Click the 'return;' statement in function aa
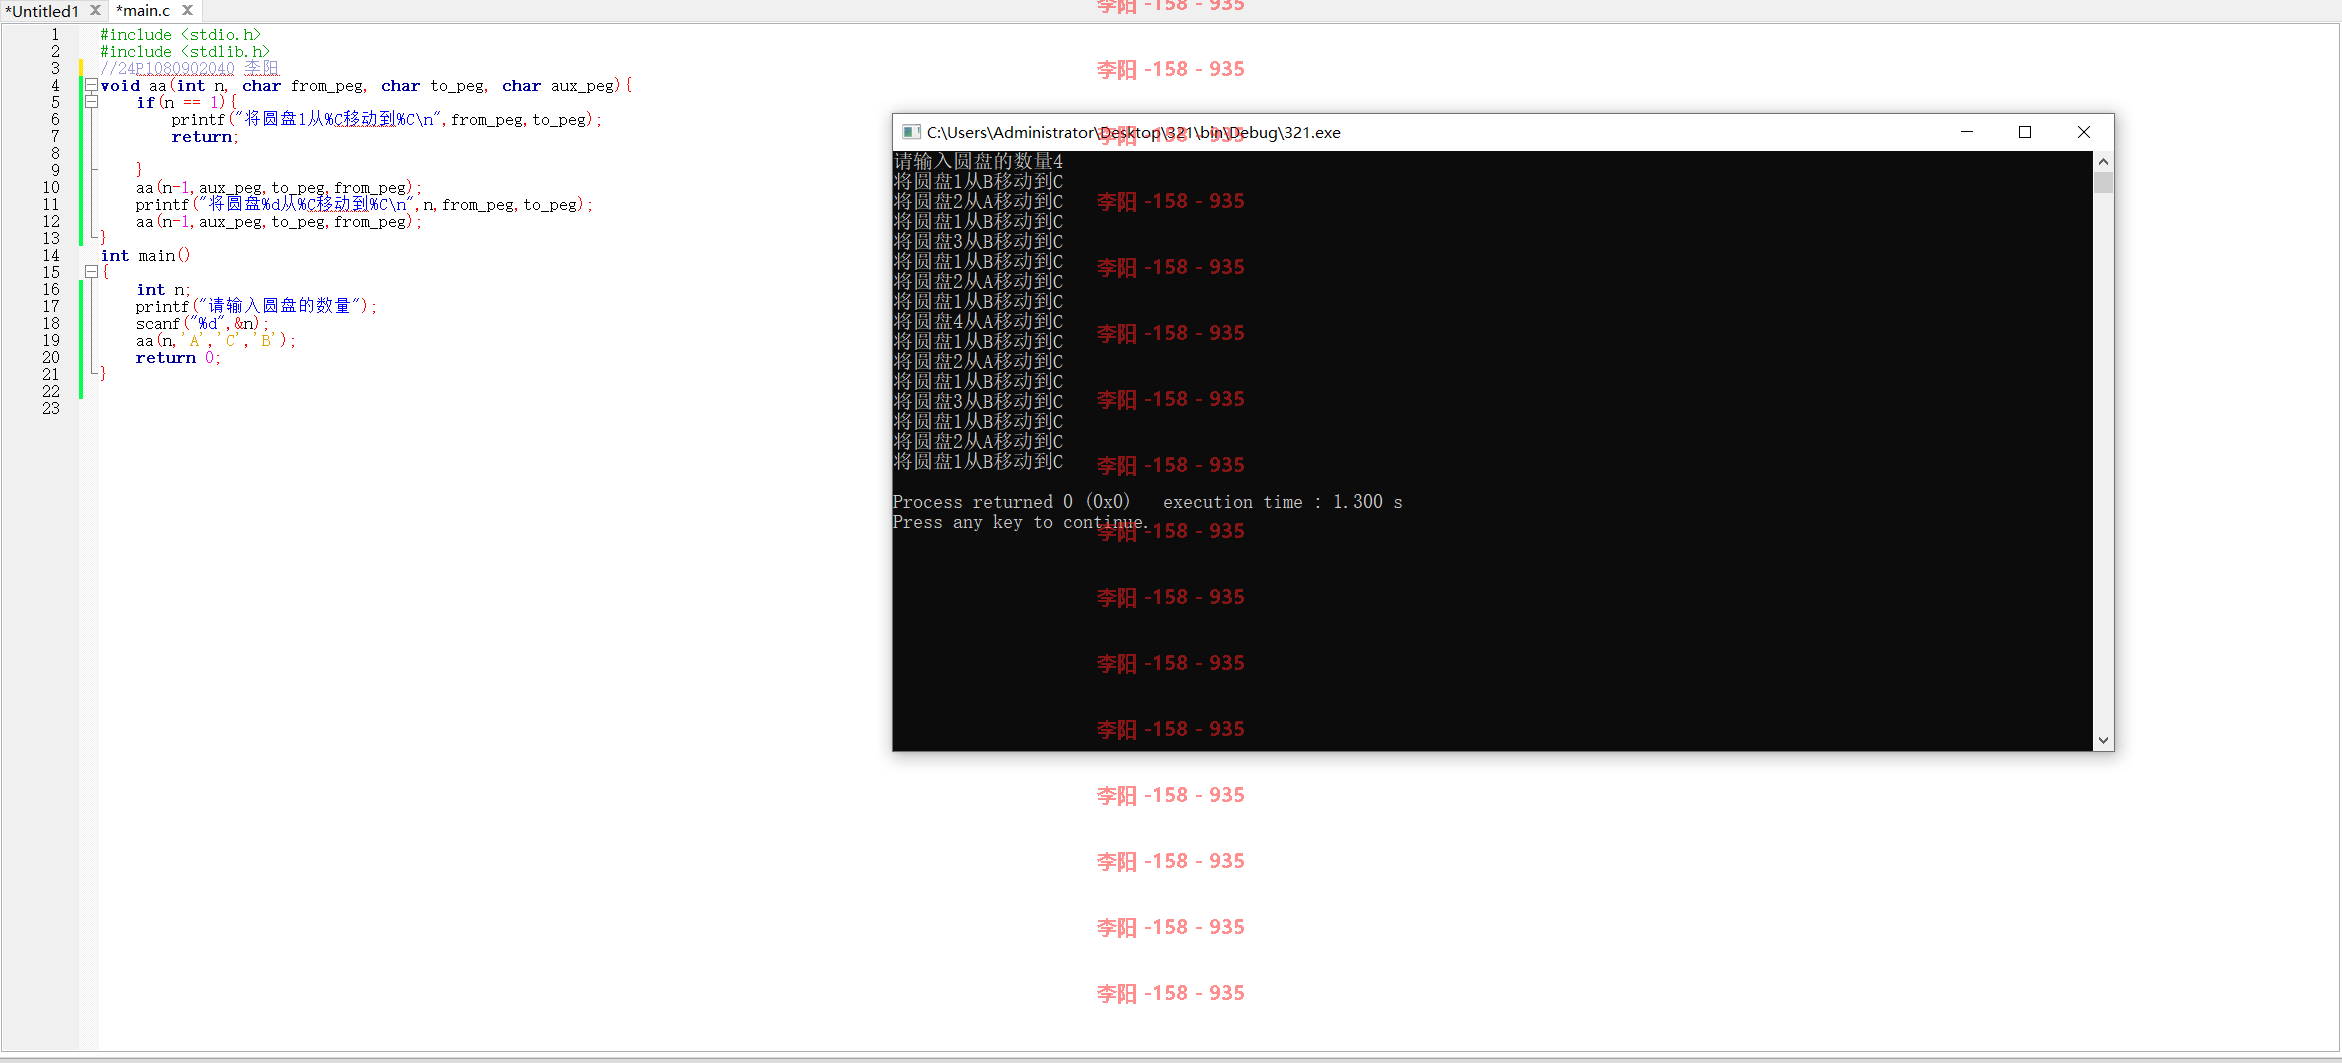This screenshot has width=2342, height=1063. click(x=205, y=137)
